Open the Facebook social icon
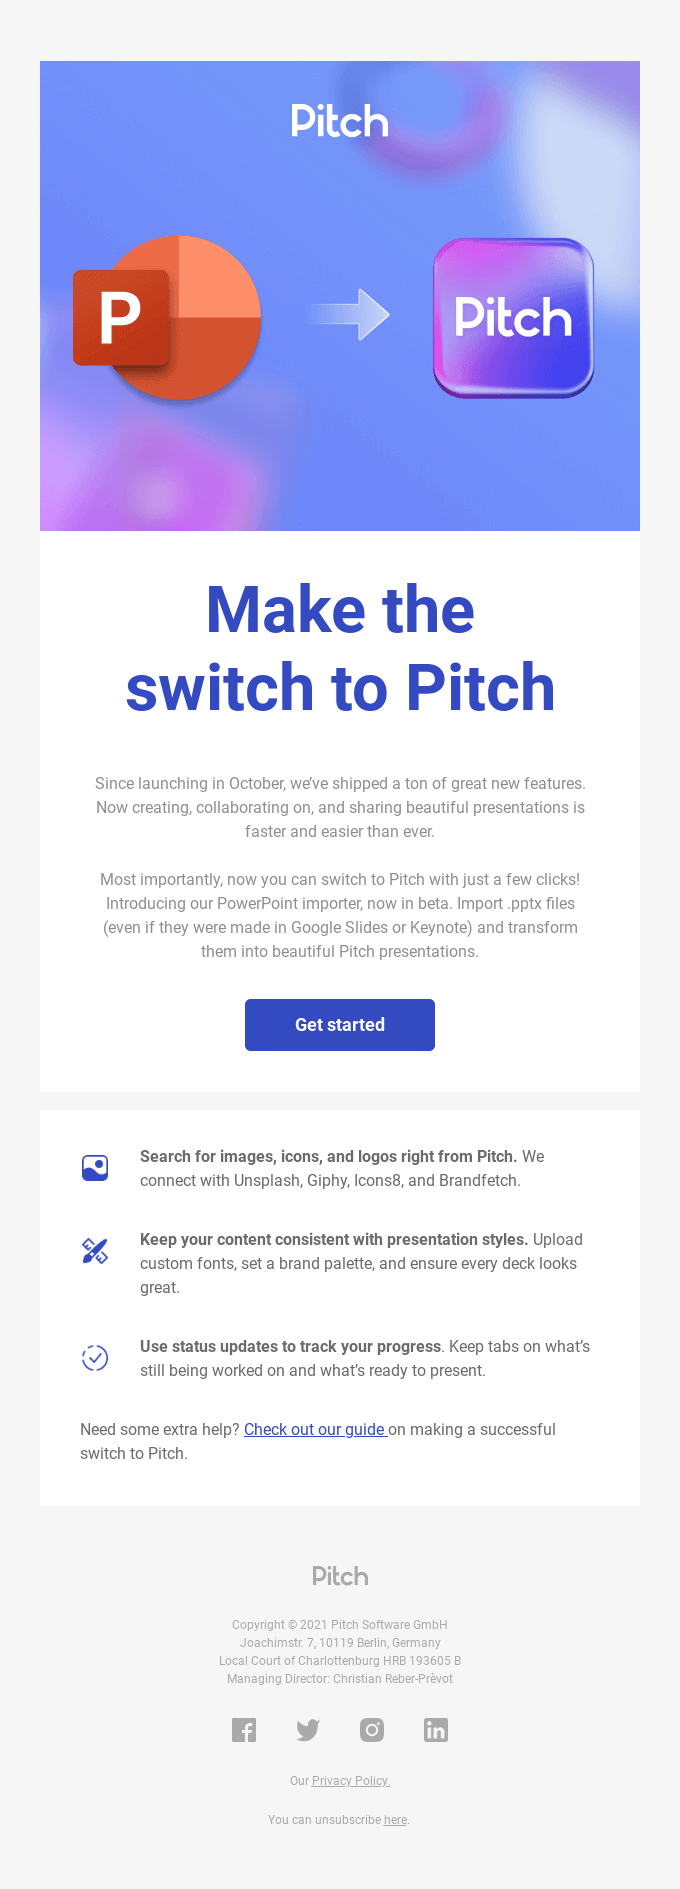The image size is (680, 1889). point(244,1730)
